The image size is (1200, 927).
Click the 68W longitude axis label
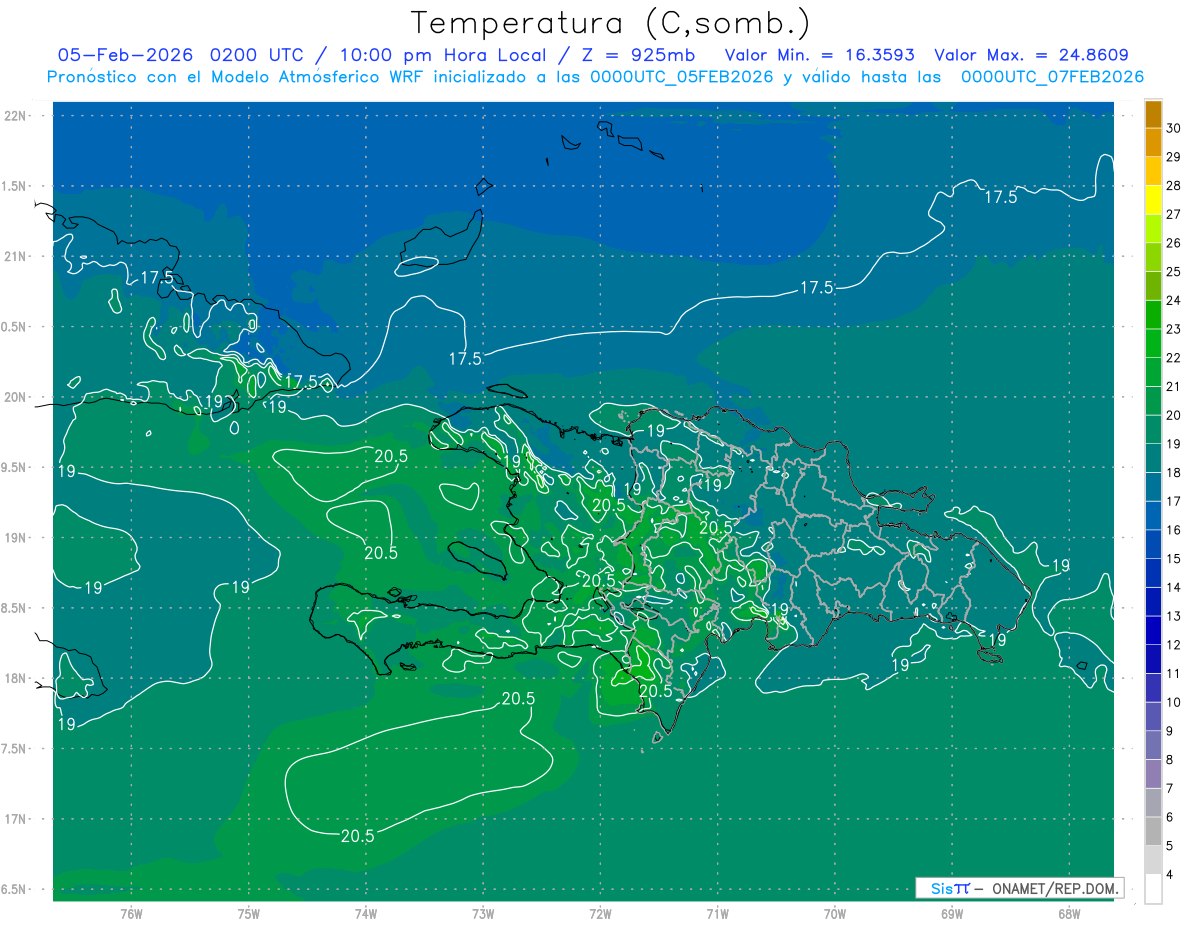point(1068,914)
